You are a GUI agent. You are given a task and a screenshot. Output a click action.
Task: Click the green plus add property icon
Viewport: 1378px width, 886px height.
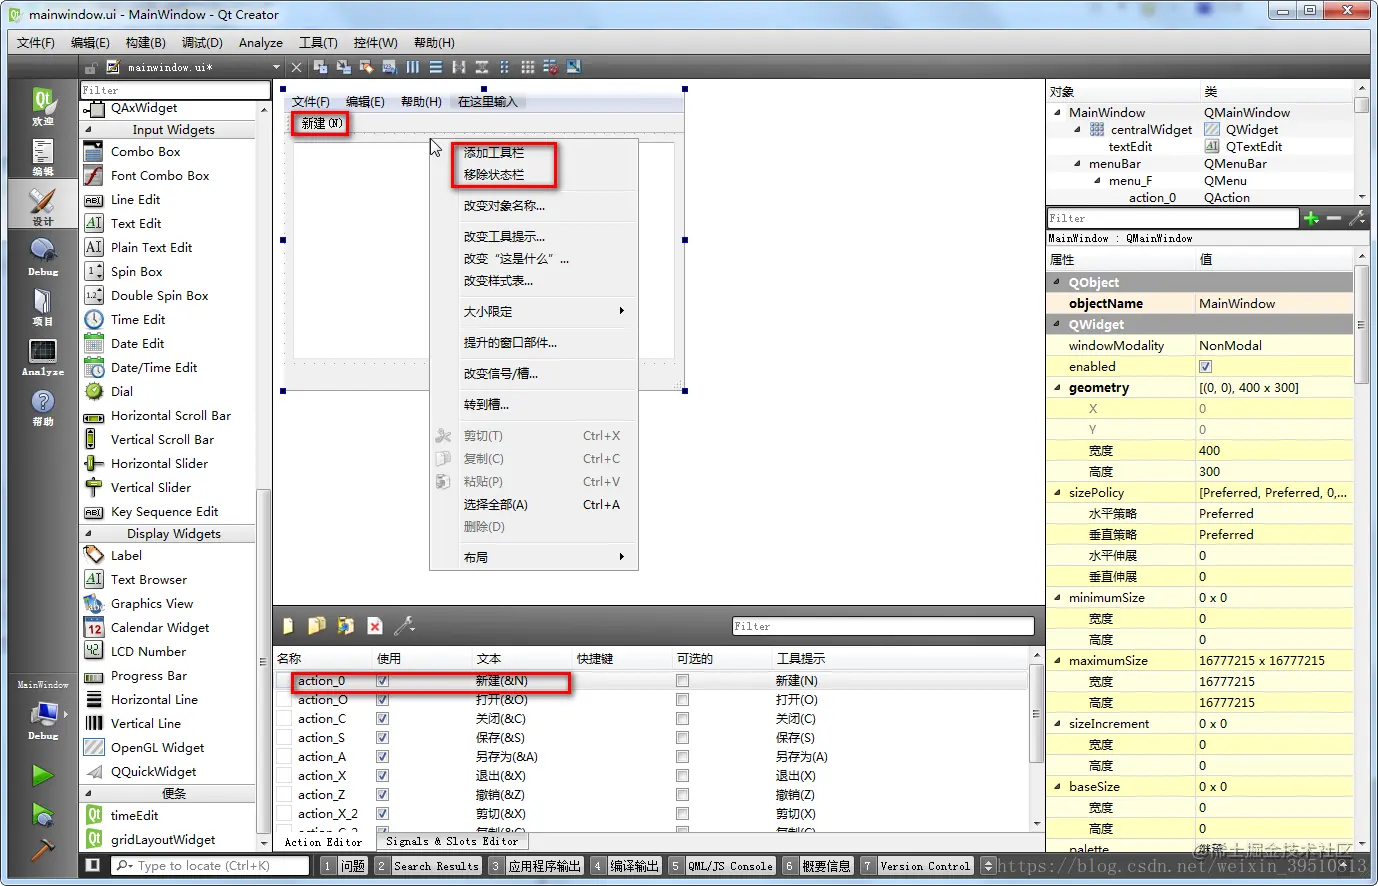[1311, 218]
